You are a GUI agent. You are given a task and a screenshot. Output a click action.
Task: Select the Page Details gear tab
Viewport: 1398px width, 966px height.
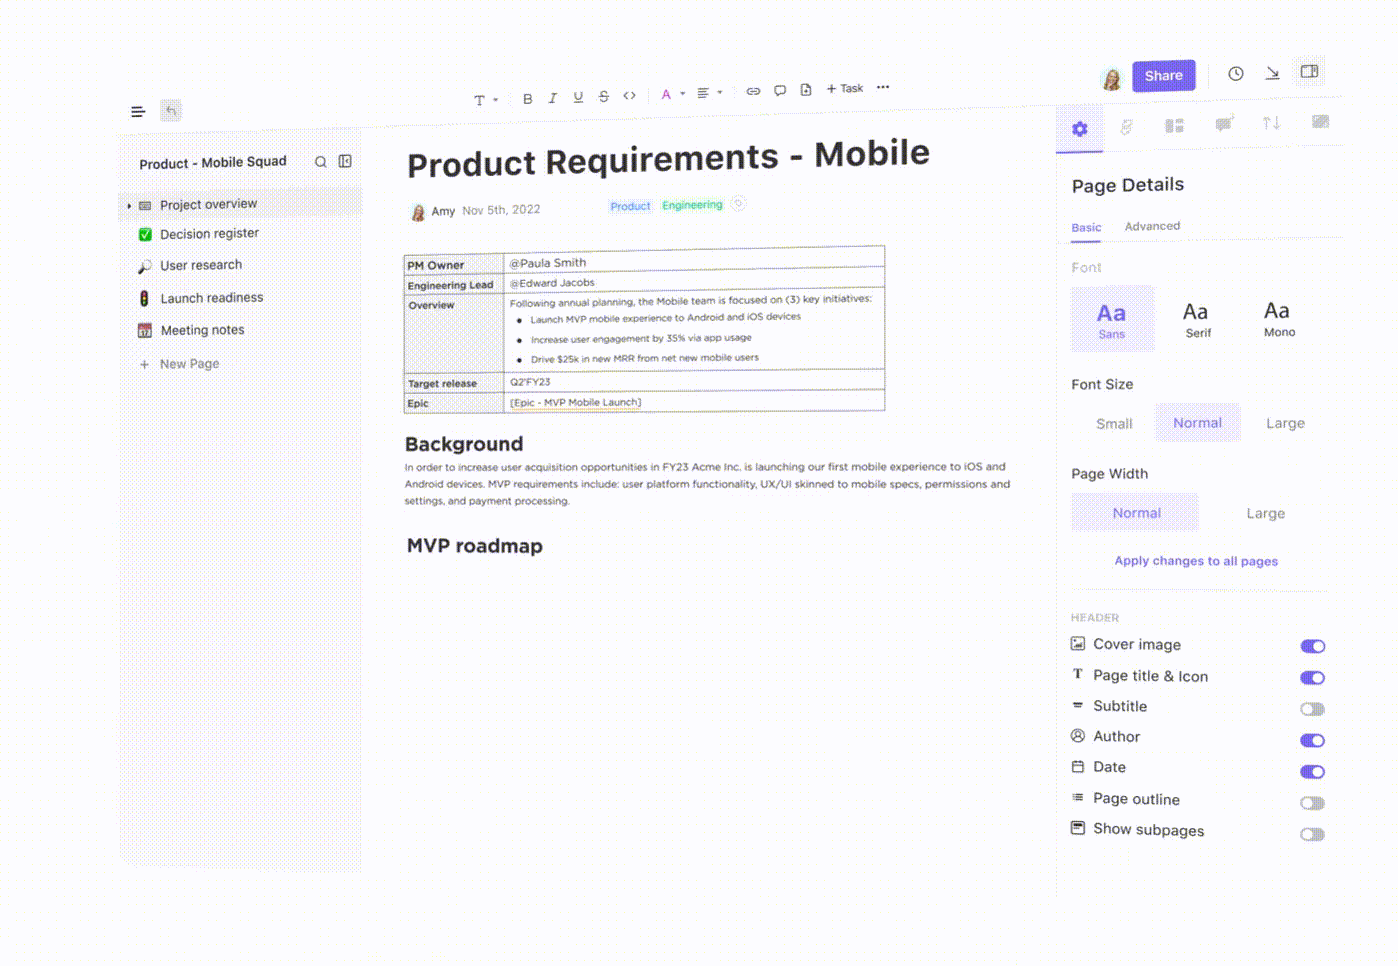click(x=1080, y=128)
